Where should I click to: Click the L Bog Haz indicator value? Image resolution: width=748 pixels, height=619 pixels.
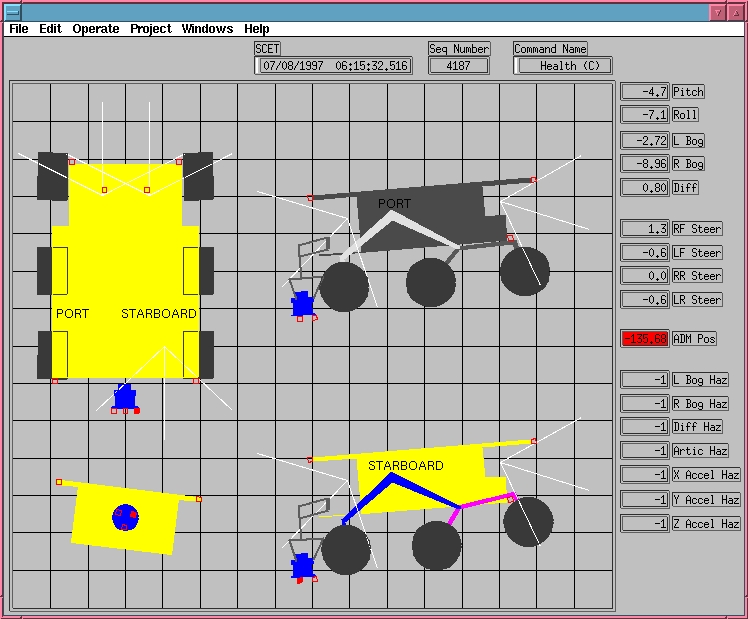point(645,380)
